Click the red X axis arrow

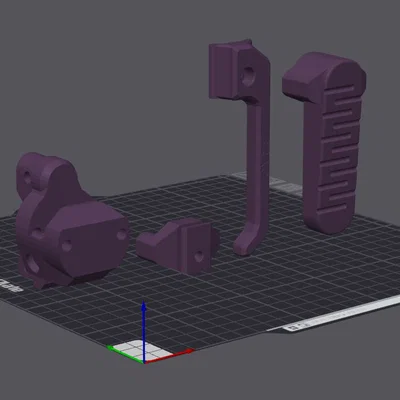coord(169,356)
